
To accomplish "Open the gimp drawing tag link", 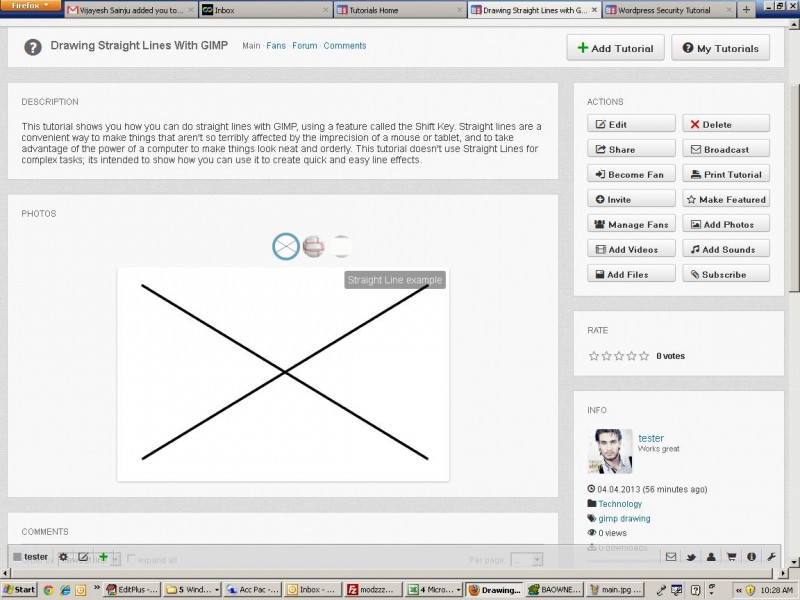I will pos(624,518).
